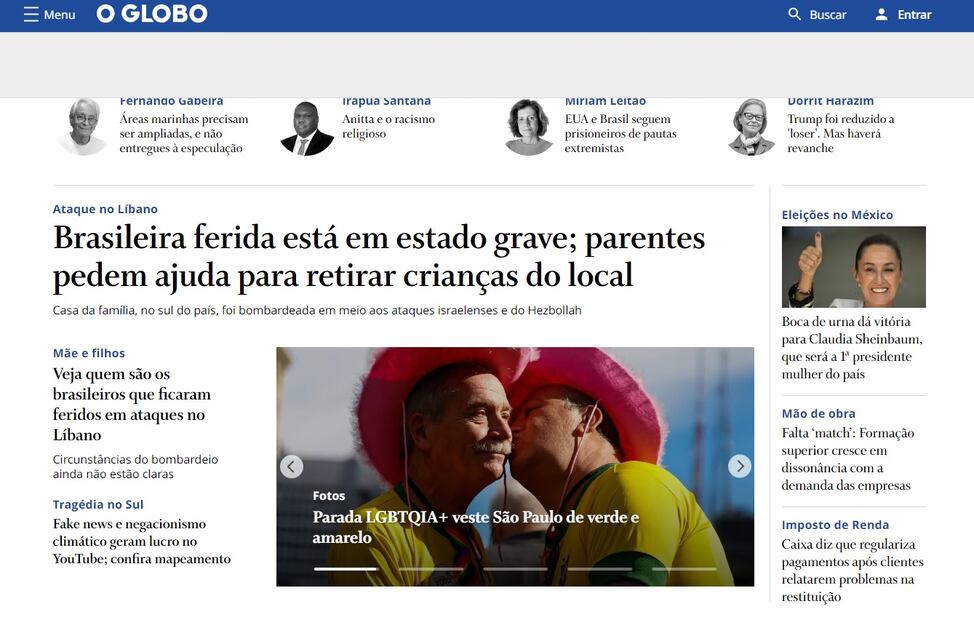The width and height of the screenshot is (974, 620).
Task: Open the Entrar login link
Action: click(x=914, y=14)
